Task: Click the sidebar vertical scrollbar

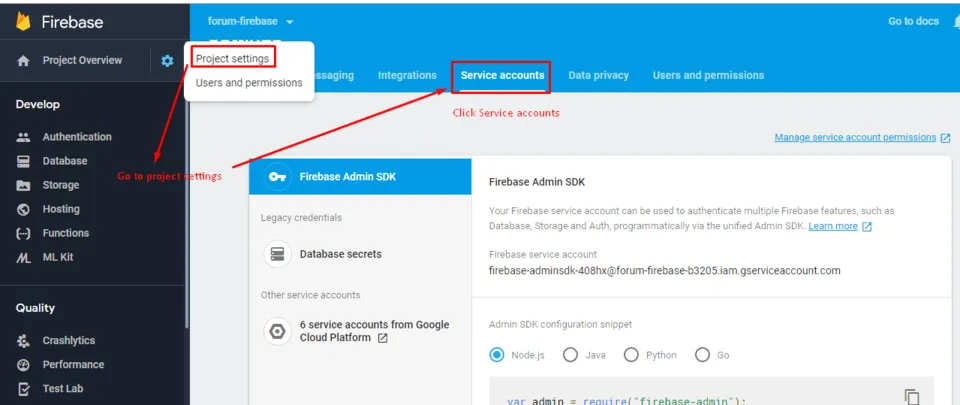Action: [x=187, y=214]
